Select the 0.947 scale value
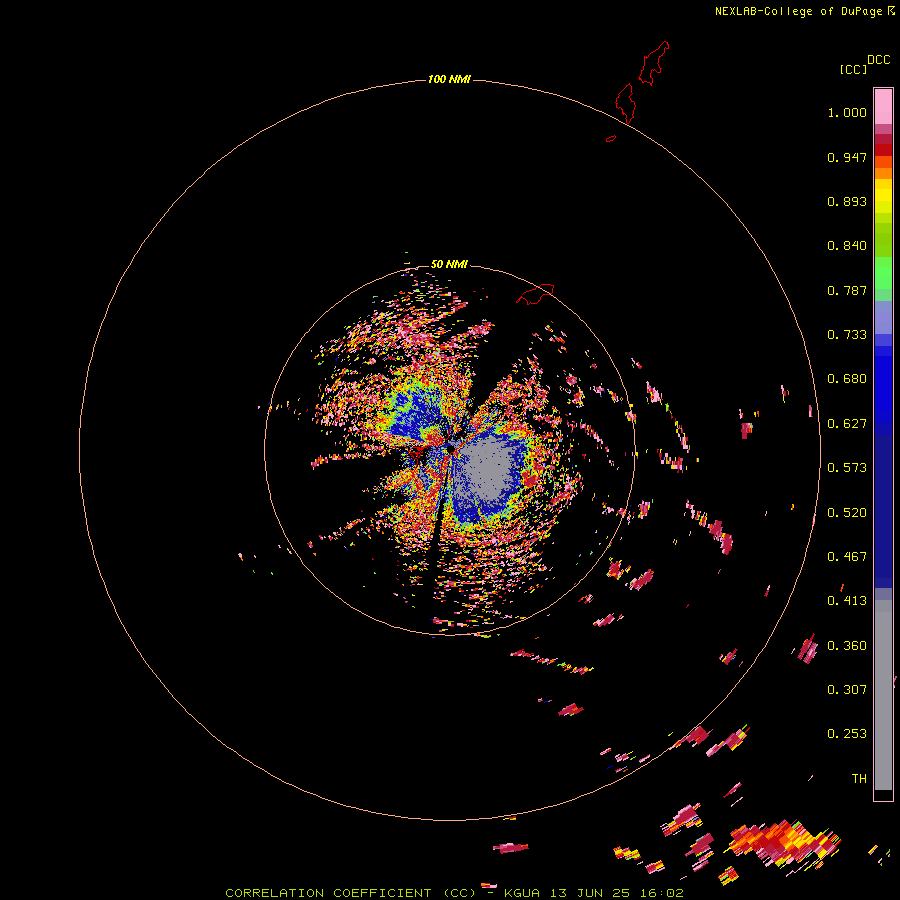The image size is (900, 900). tap(847, 157)
